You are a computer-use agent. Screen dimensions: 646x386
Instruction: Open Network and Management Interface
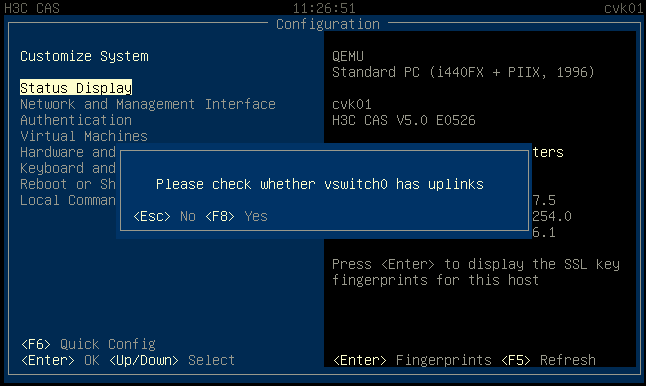[x=148, y=104]
